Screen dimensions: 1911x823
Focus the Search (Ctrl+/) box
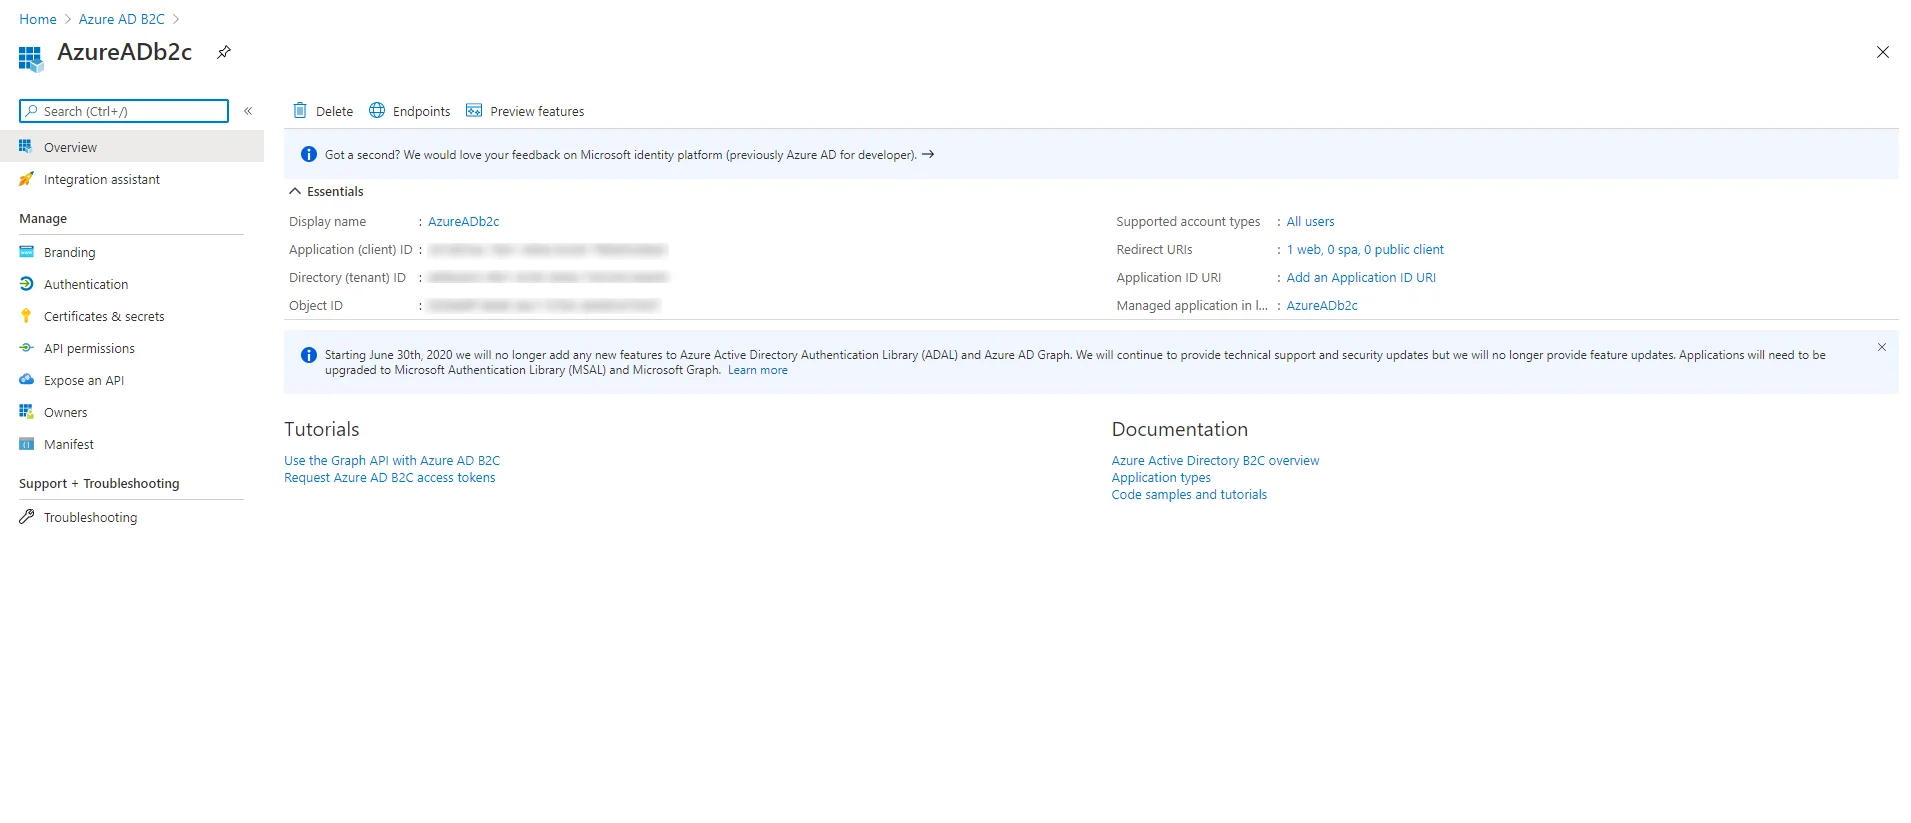coord(124,111)
